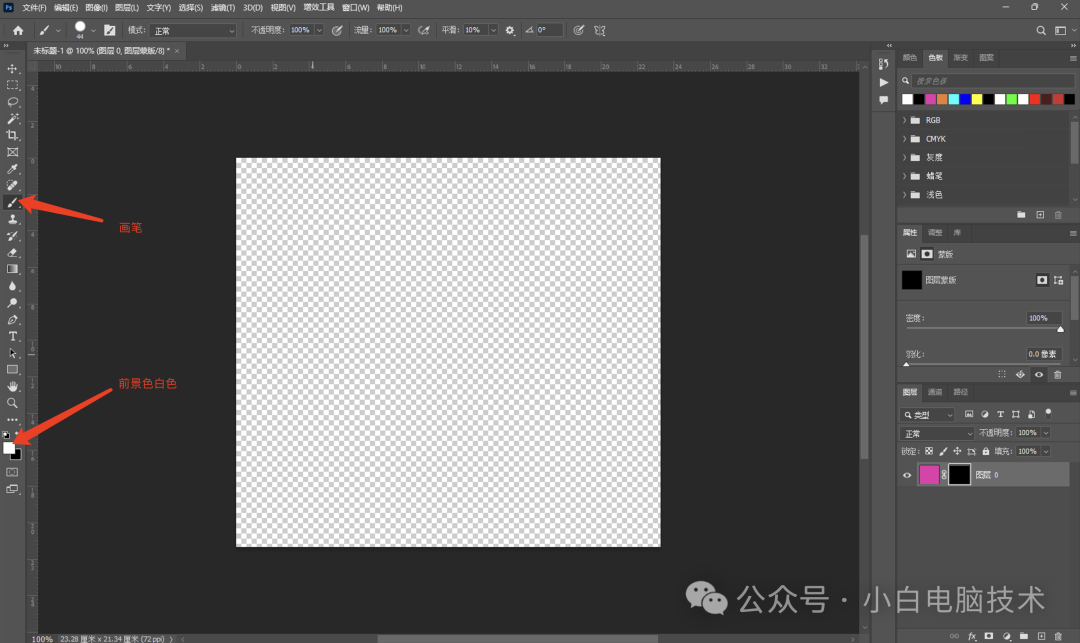This screenshot has height=643, width=1080.
Task: Select the Blur tool
Action: coord(12,286)
